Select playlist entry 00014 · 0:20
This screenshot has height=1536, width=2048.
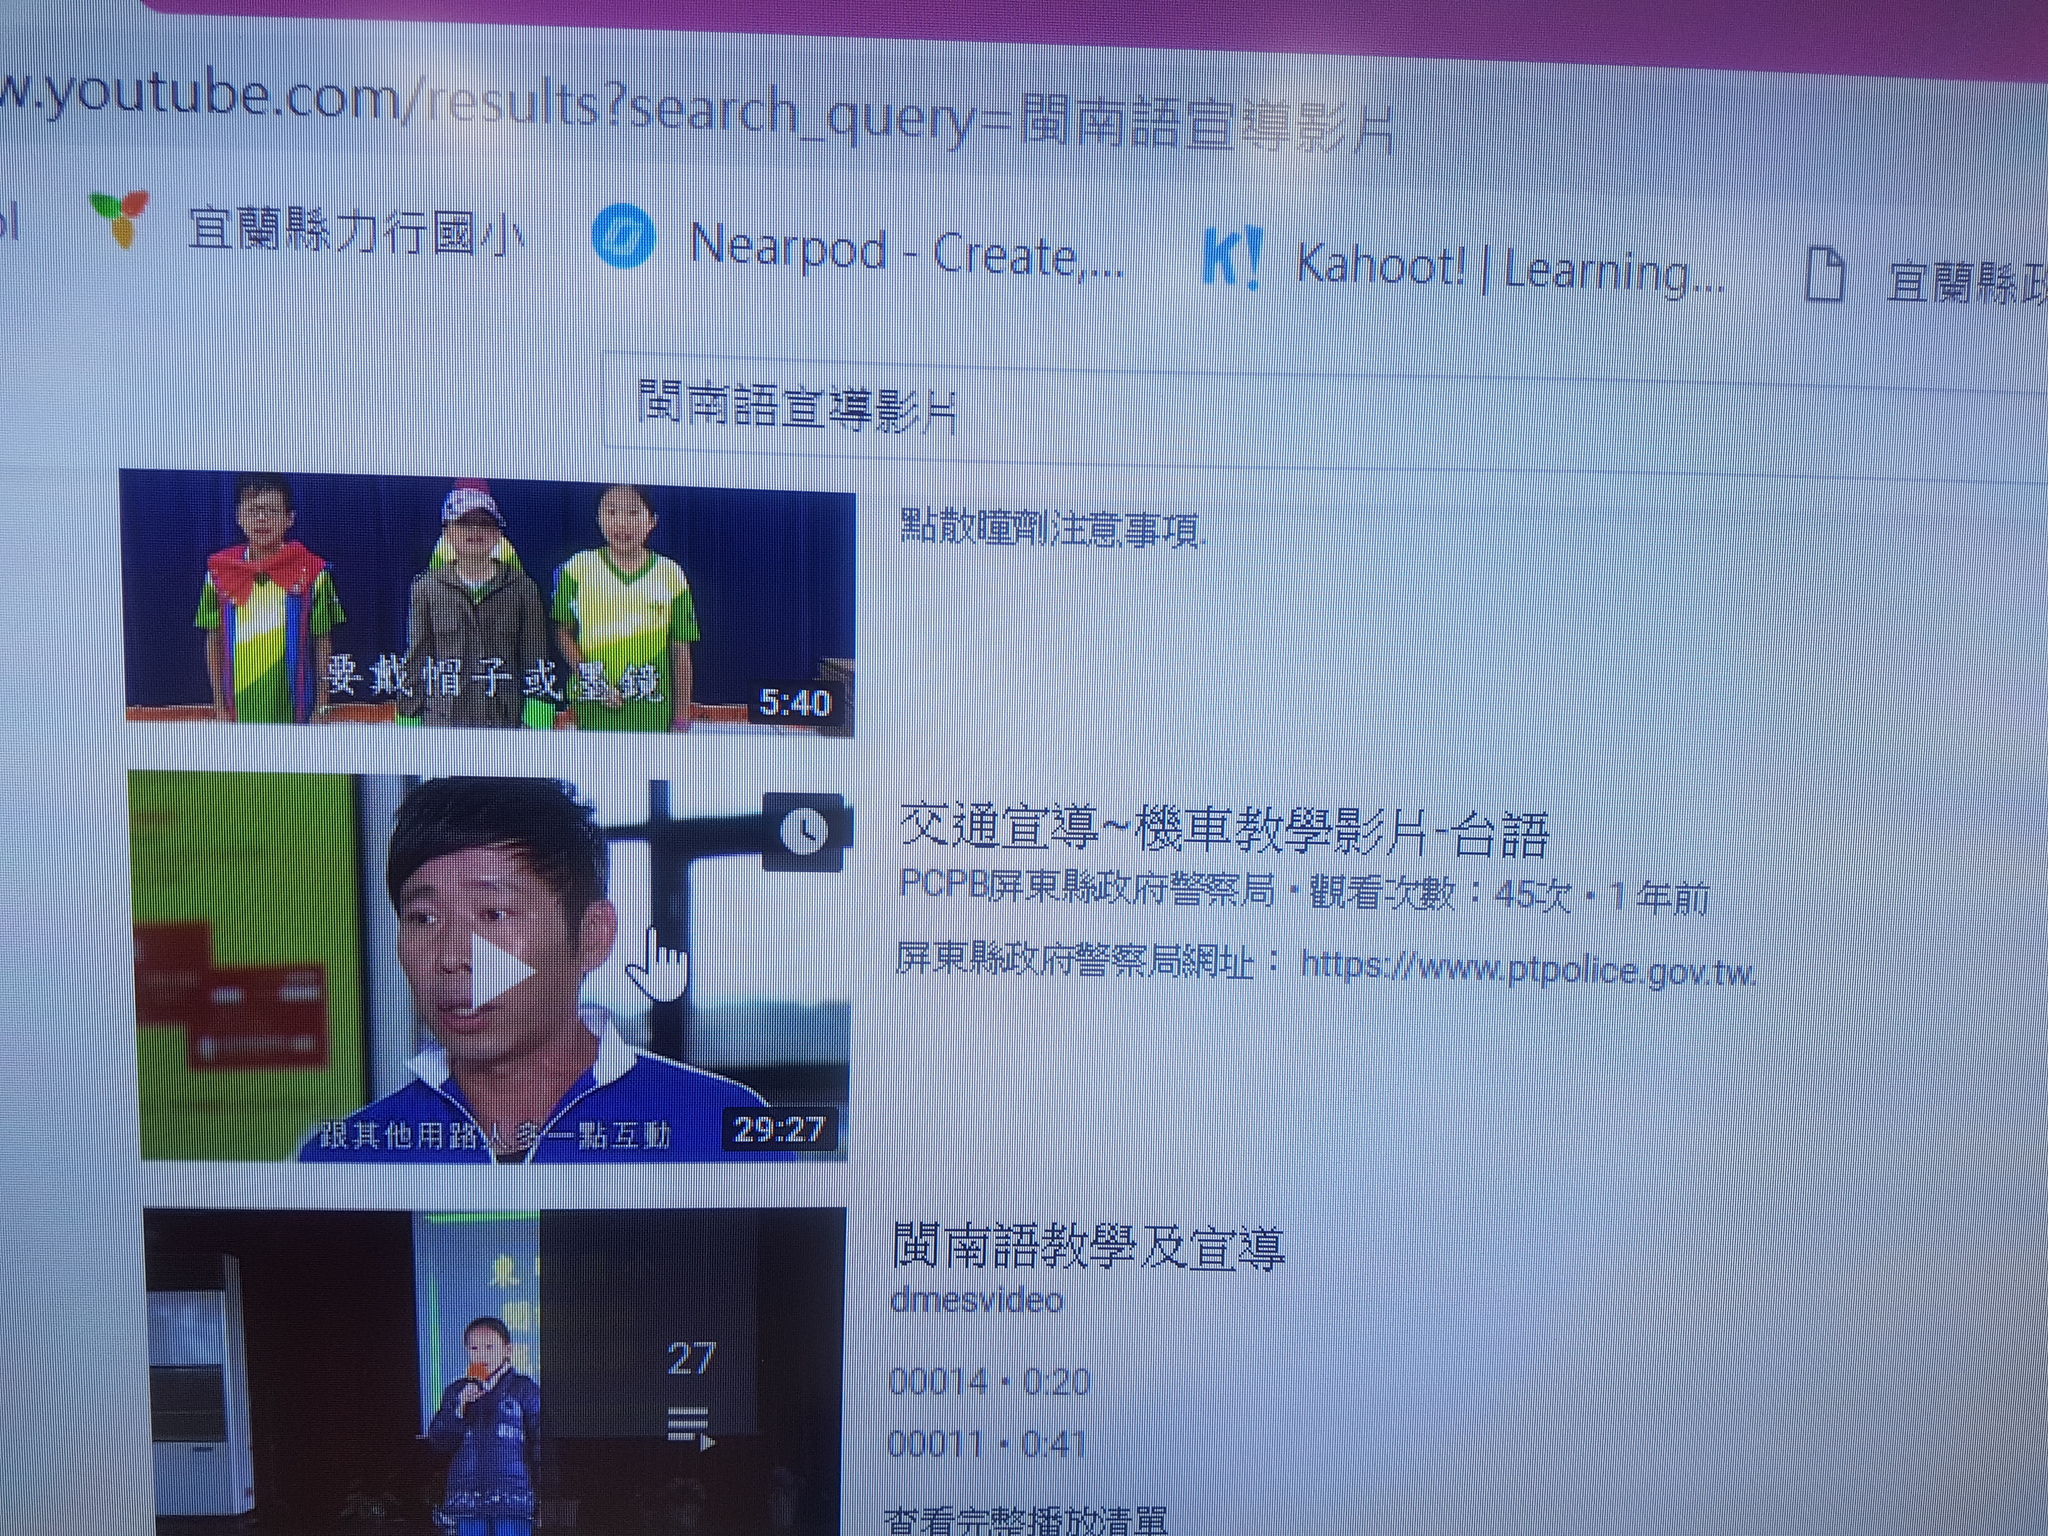[988, 1382]
